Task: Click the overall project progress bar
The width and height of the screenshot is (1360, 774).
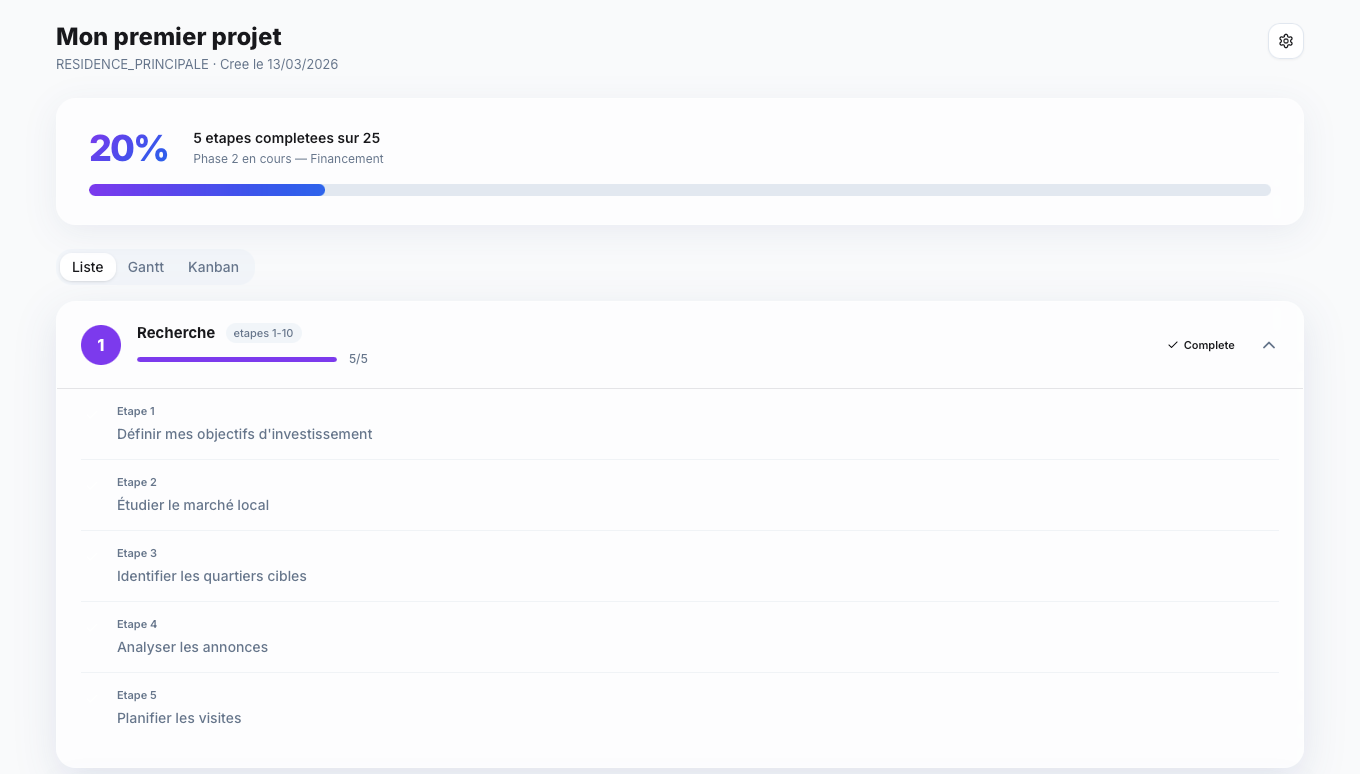Action: point(679,190)
